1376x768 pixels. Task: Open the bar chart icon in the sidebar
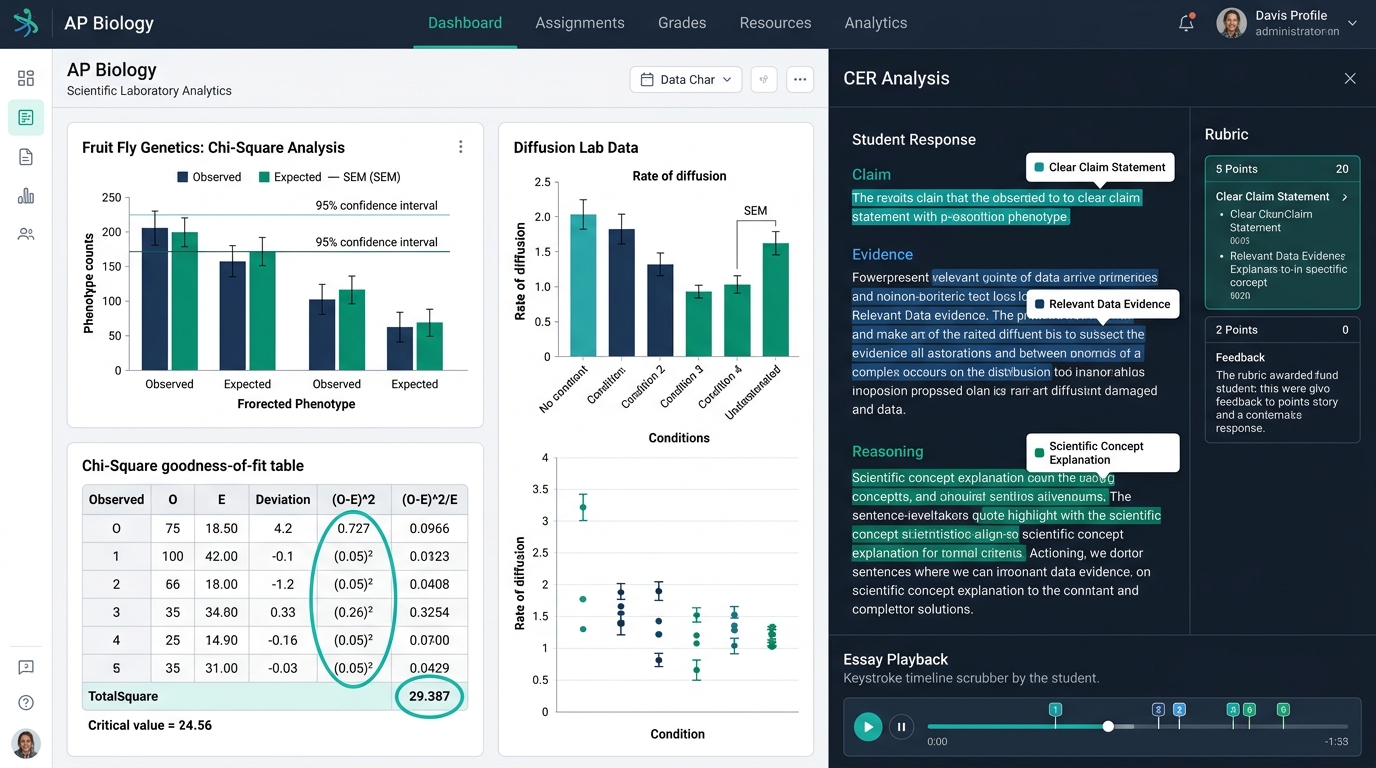[x=26, y=196]
